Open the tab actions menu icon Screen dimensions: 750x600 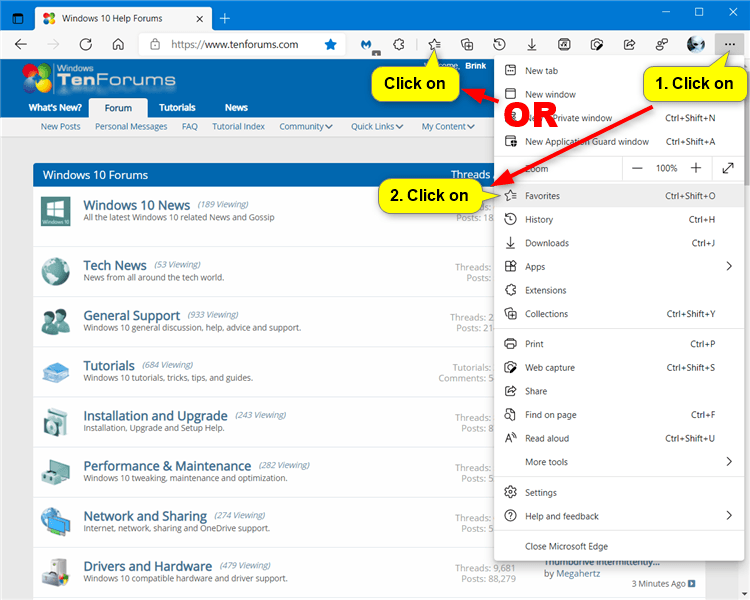(x=18, y=19)
